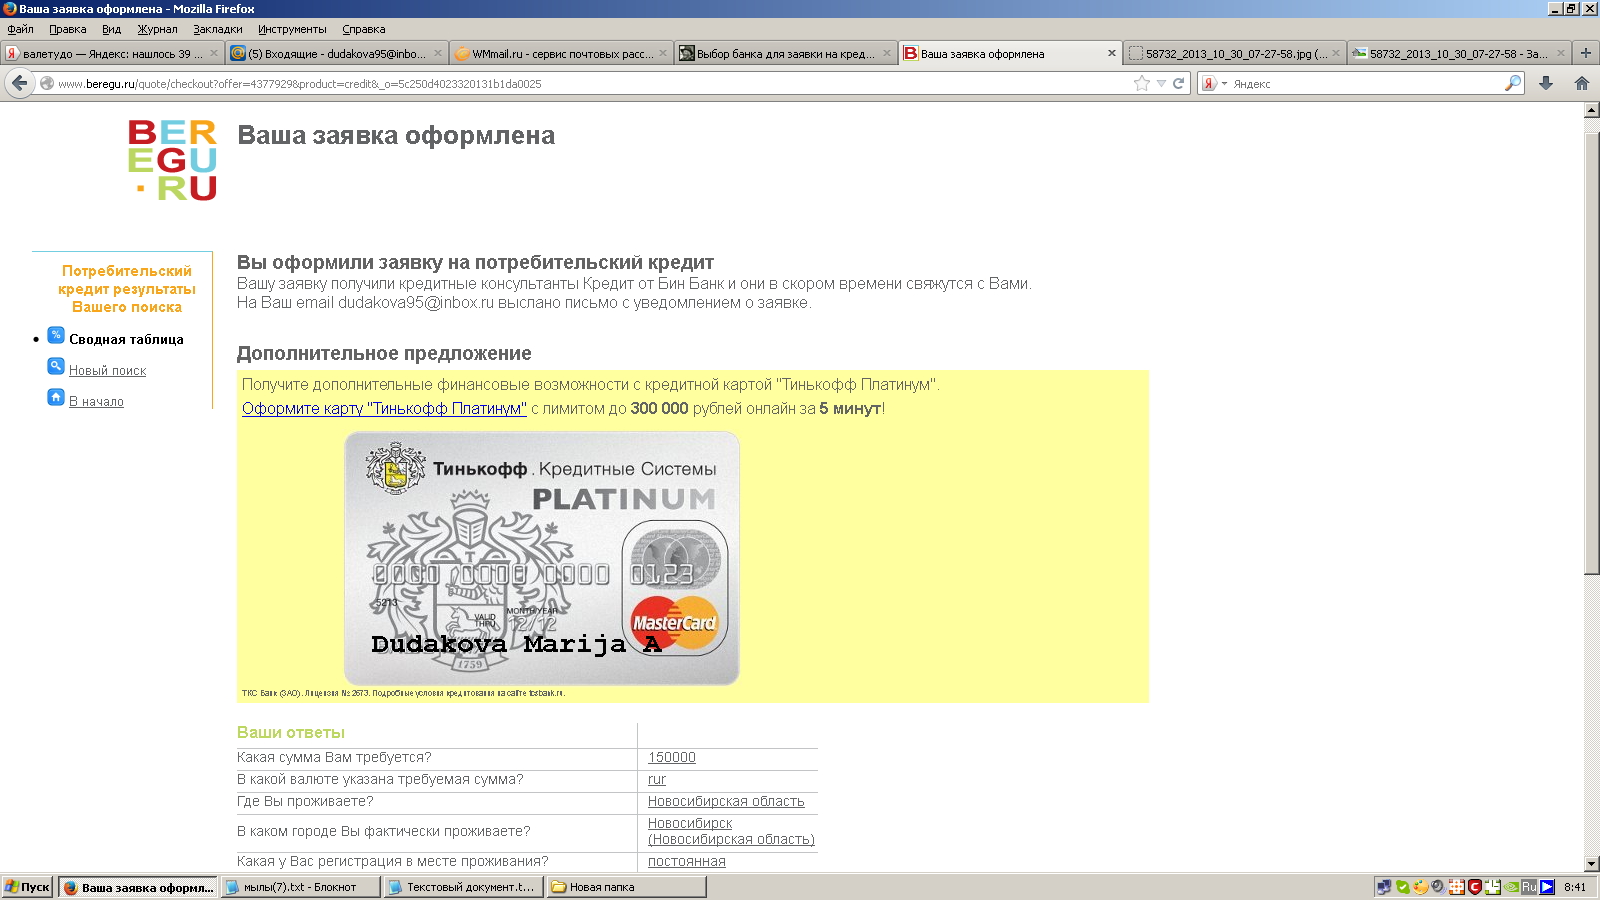
Task: Go back using browser back arrow
Action: point(20,83)
